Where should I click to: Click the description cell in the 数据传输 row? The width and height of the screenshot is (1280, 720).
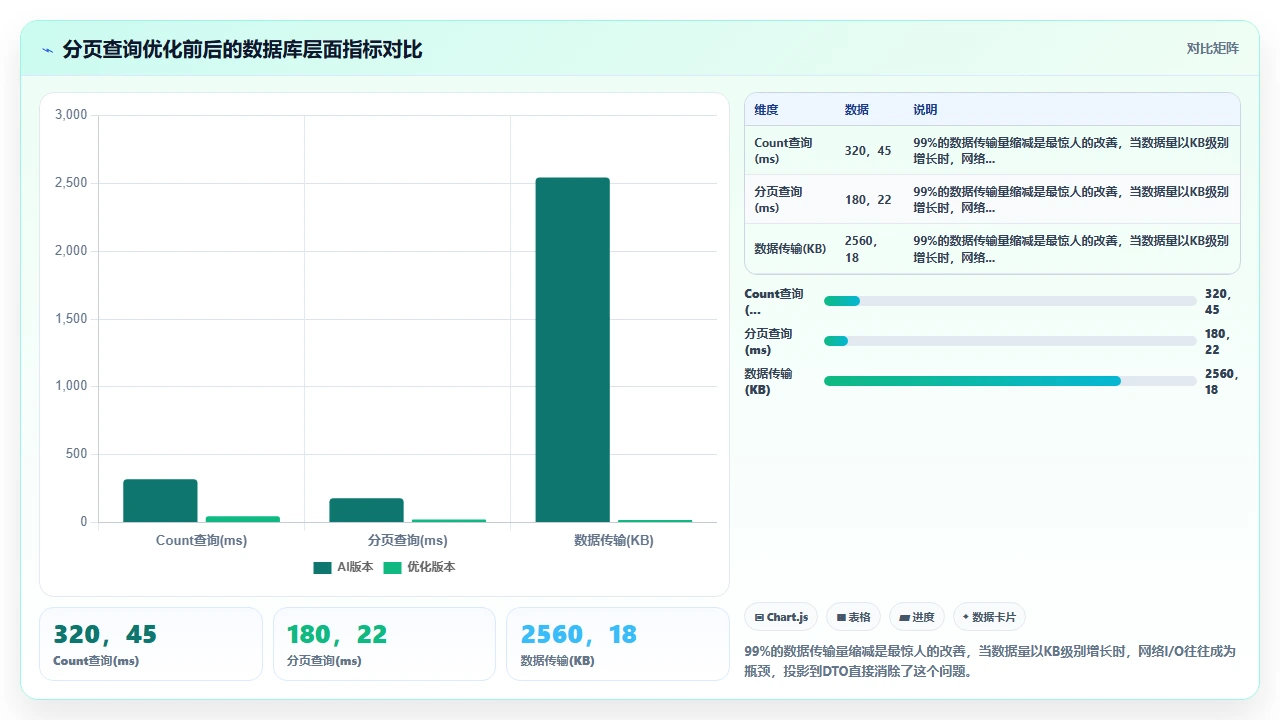click(x=1071, y=249)
